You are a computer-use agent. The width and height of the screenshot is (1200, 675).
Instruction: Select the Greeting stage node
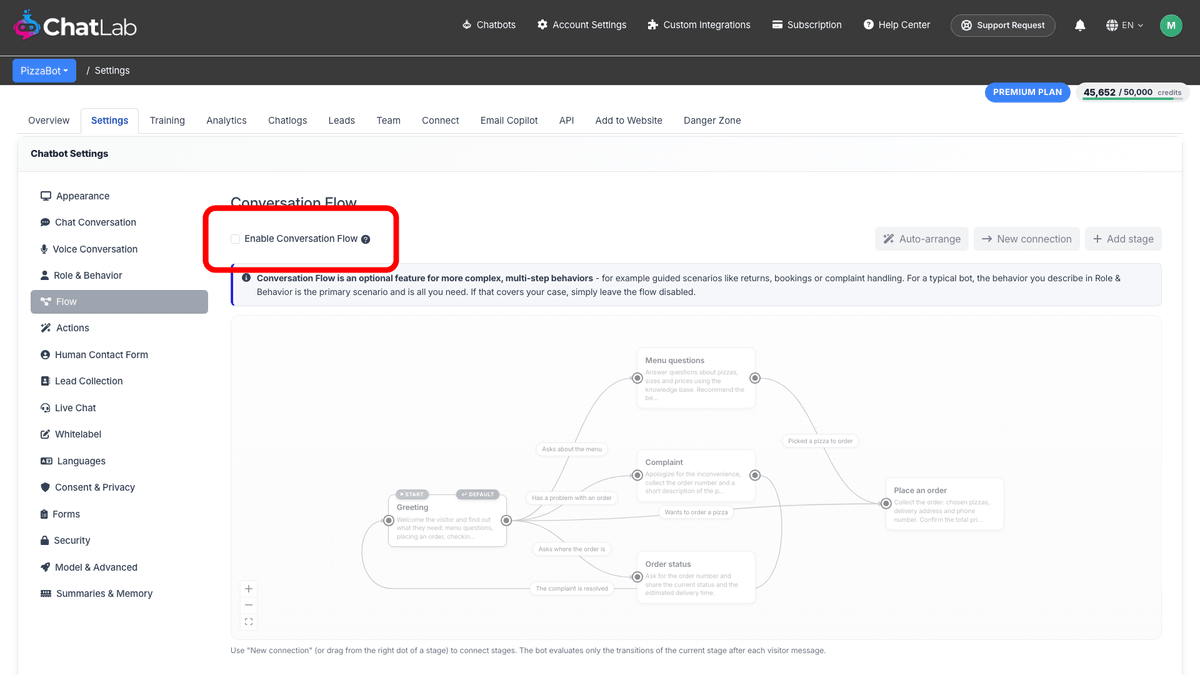(x=447, y=520)
